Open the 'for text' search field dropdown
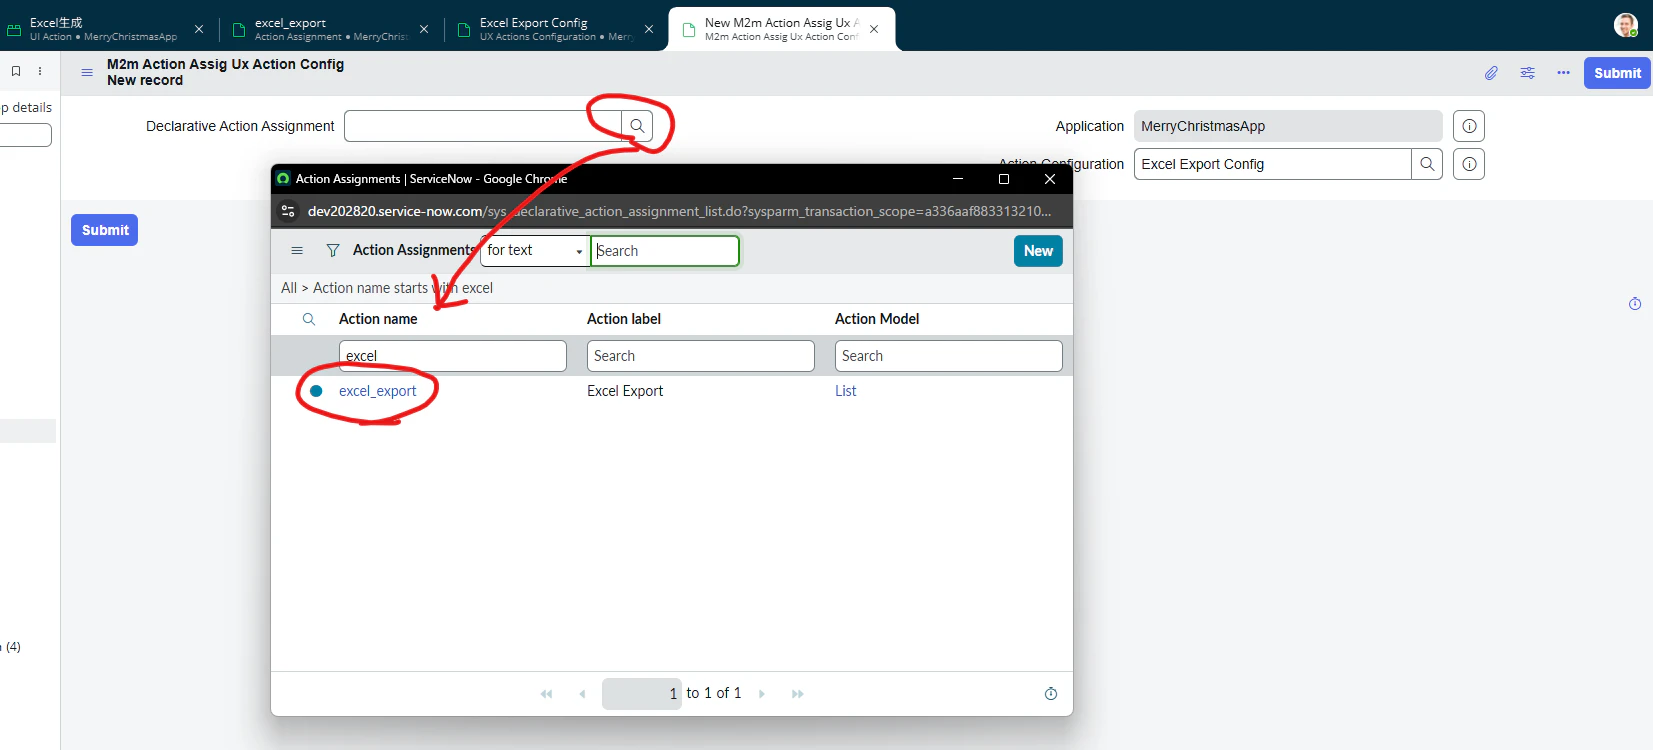The width and height of the screenshot is (1653, 750). point(535,251)
